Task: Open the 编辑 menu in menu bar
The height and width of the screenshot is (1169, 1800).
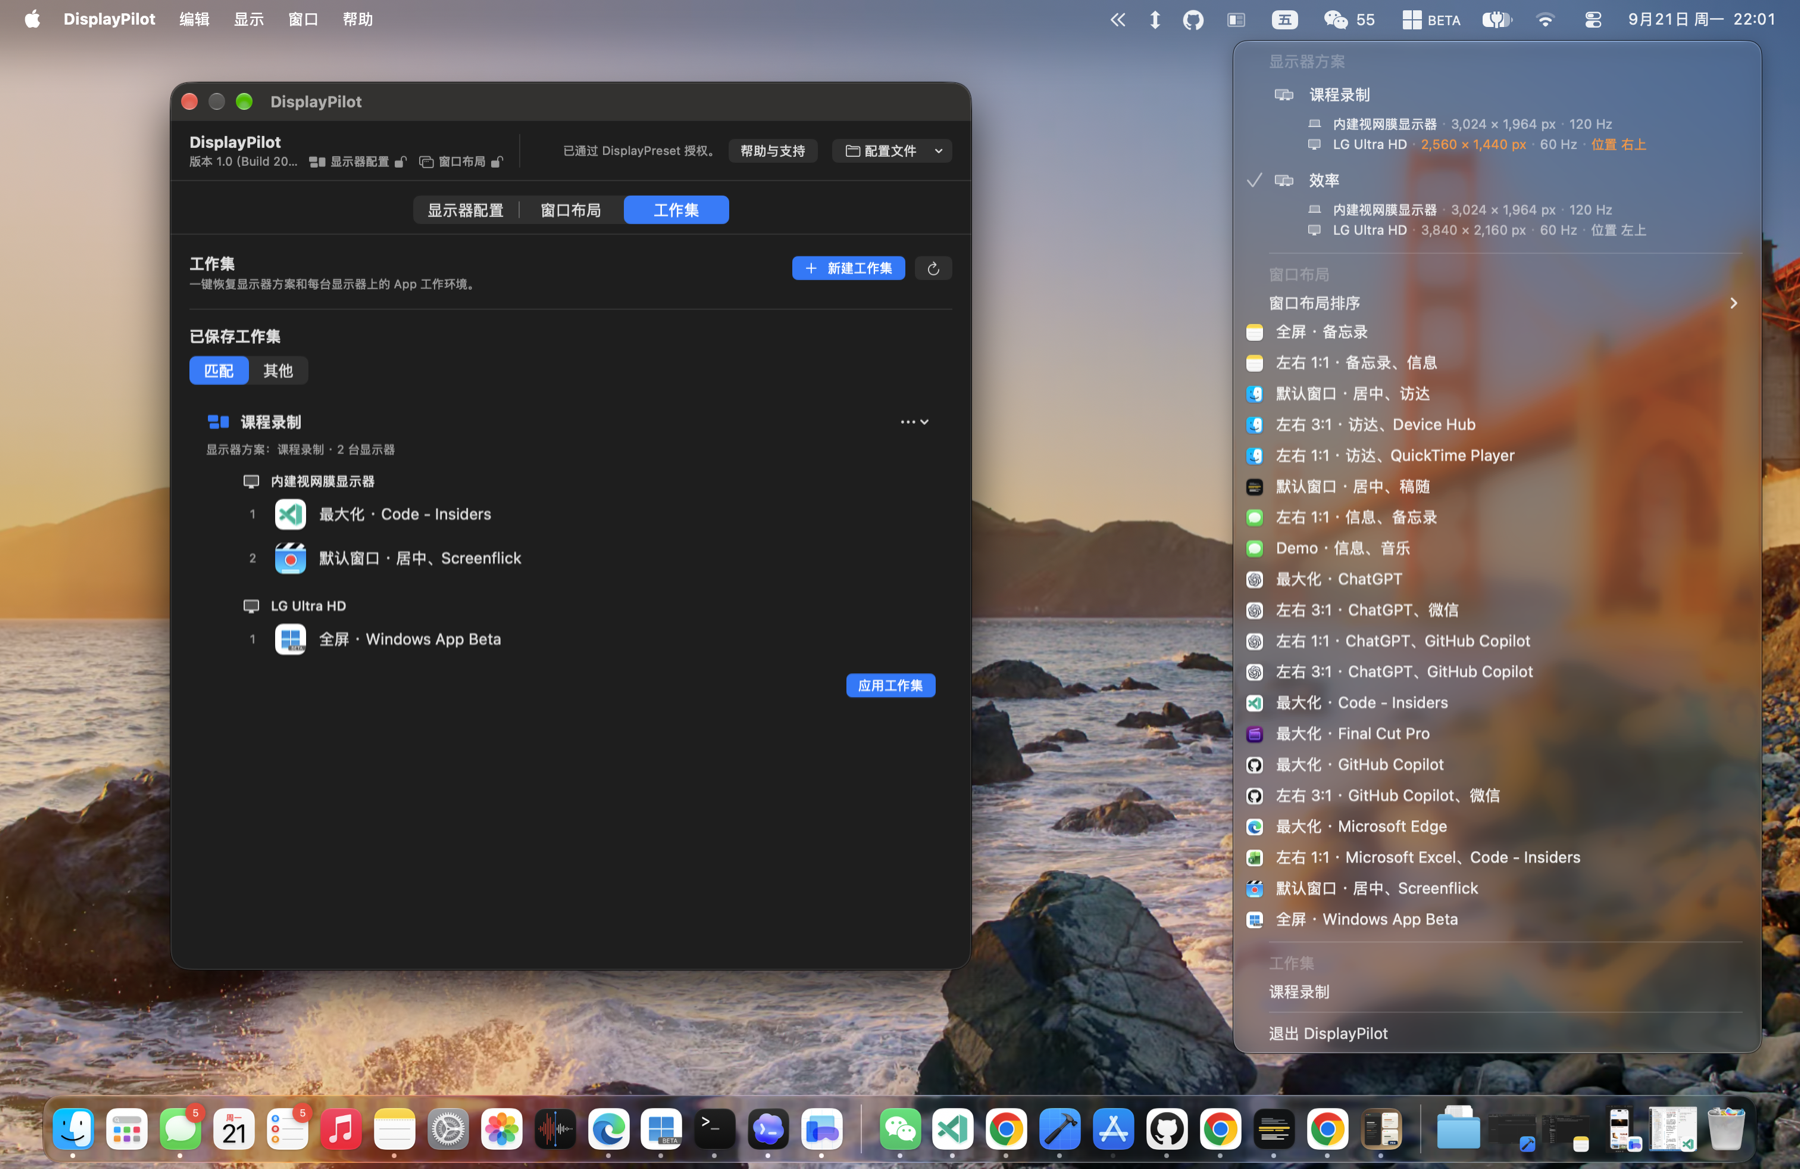Action: [x=194, y=19]
